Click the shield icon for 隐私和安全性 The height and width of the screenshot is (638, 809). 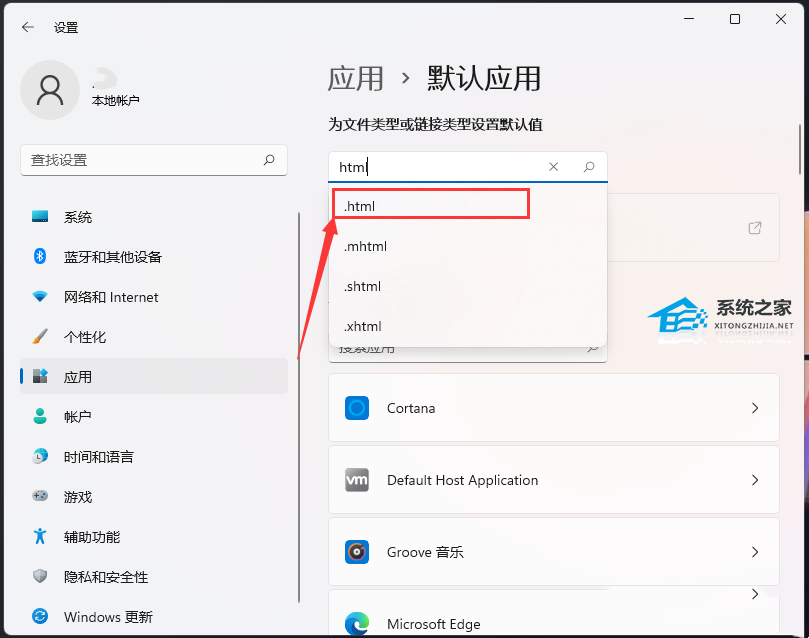[40, 576]
